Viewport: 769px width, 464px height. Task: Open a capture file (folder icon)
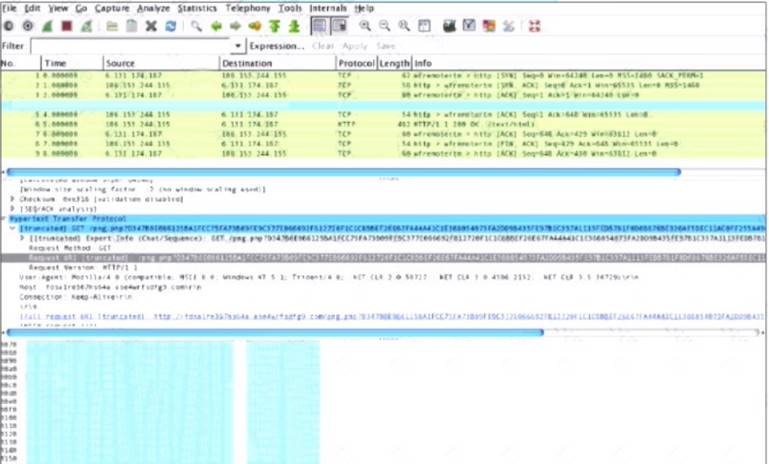click(x=112, y=26)
